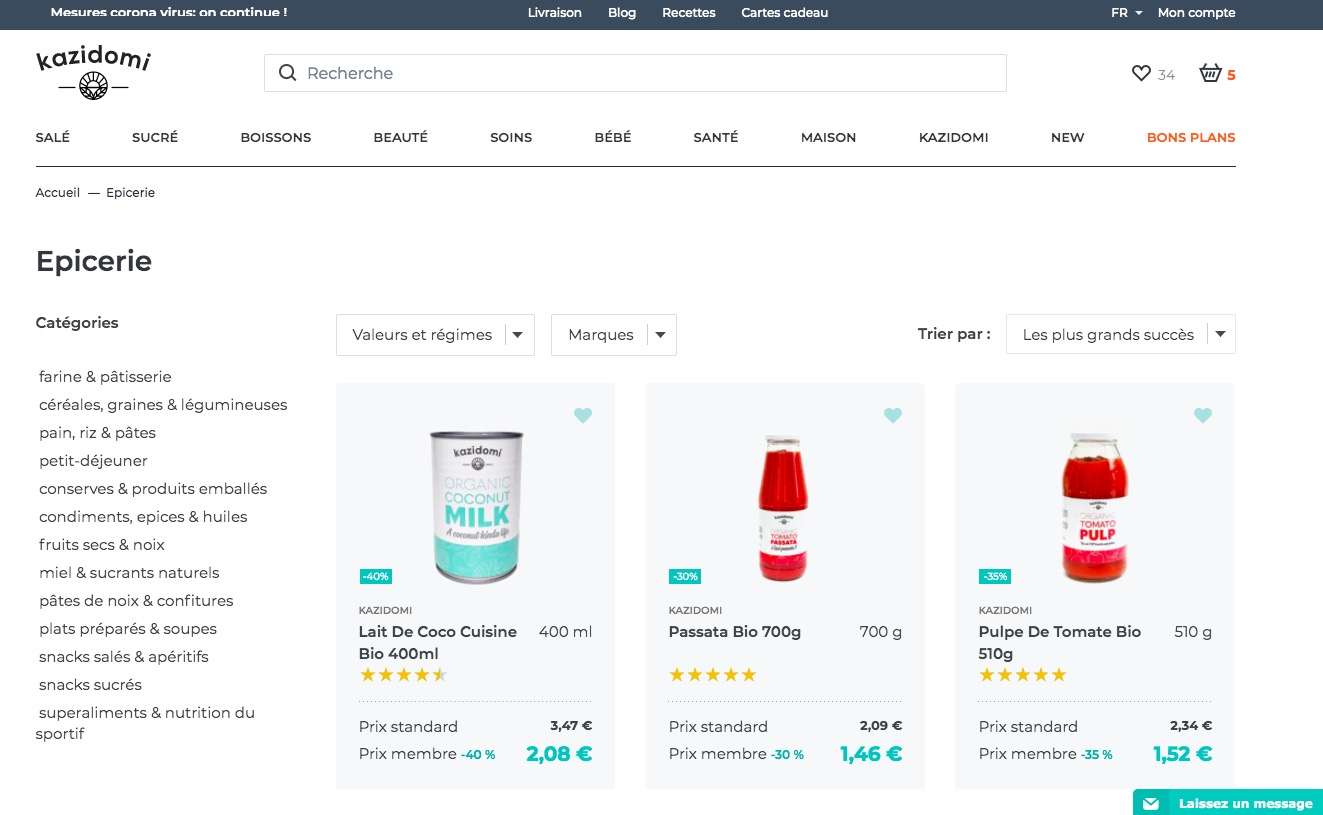The width and height of the screenshot is (1323, 815).
Task: Open Lait De Coco Cuisine Bio 400ml title
Action: pos(438,642)
